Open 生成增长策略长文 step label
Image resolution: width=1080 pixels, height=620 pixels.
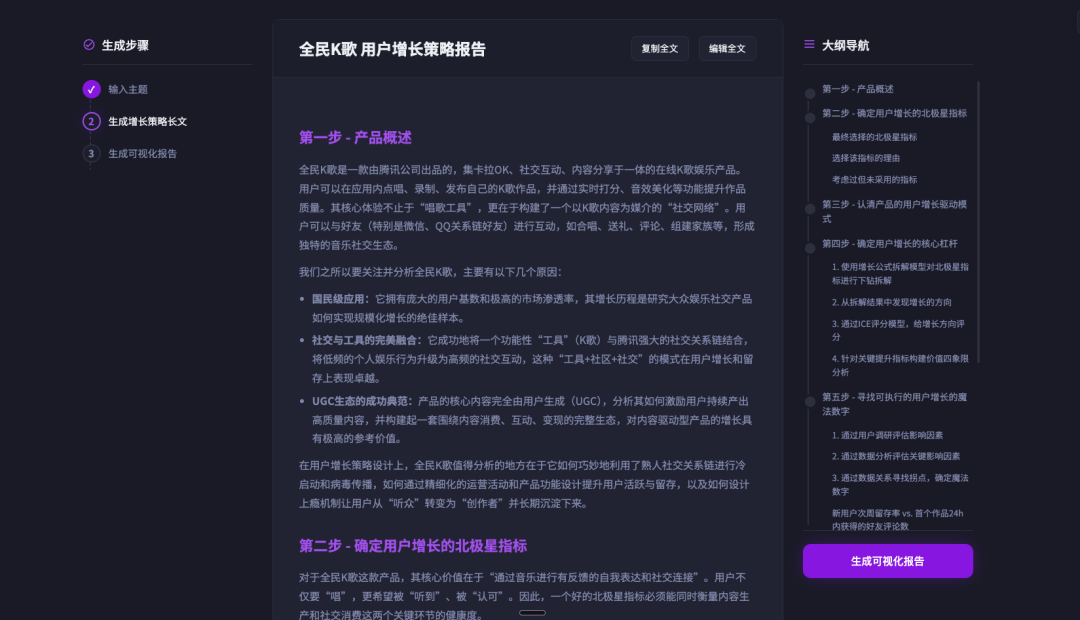point(147,121)
